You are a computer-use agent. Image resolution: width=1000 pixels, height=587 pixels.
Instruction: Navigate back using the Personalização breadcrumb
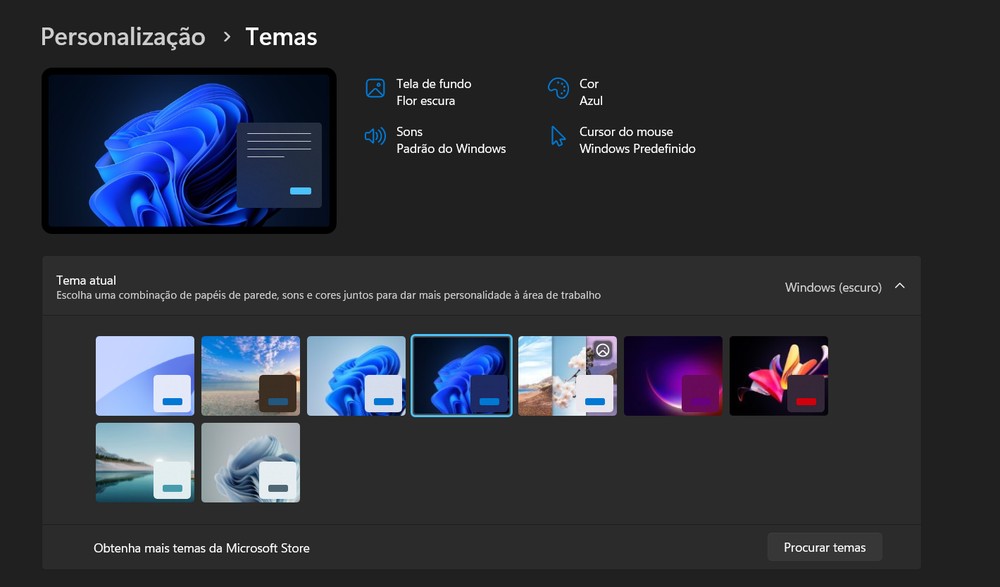[x=122, y=36]
